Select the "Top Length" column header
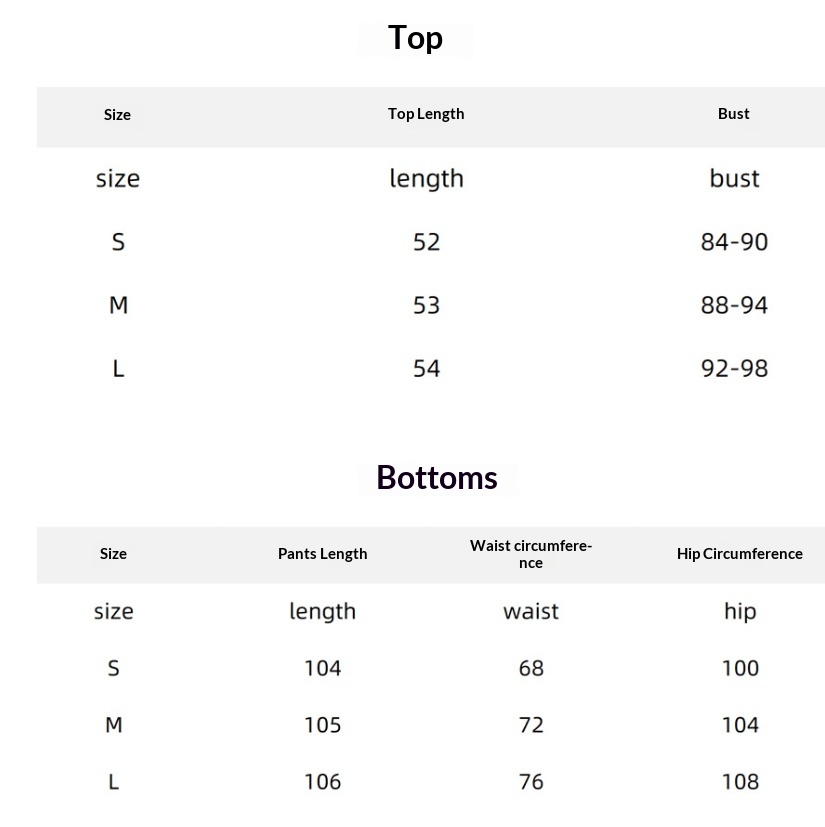This screenshot has width=825, height=827. 426,114
